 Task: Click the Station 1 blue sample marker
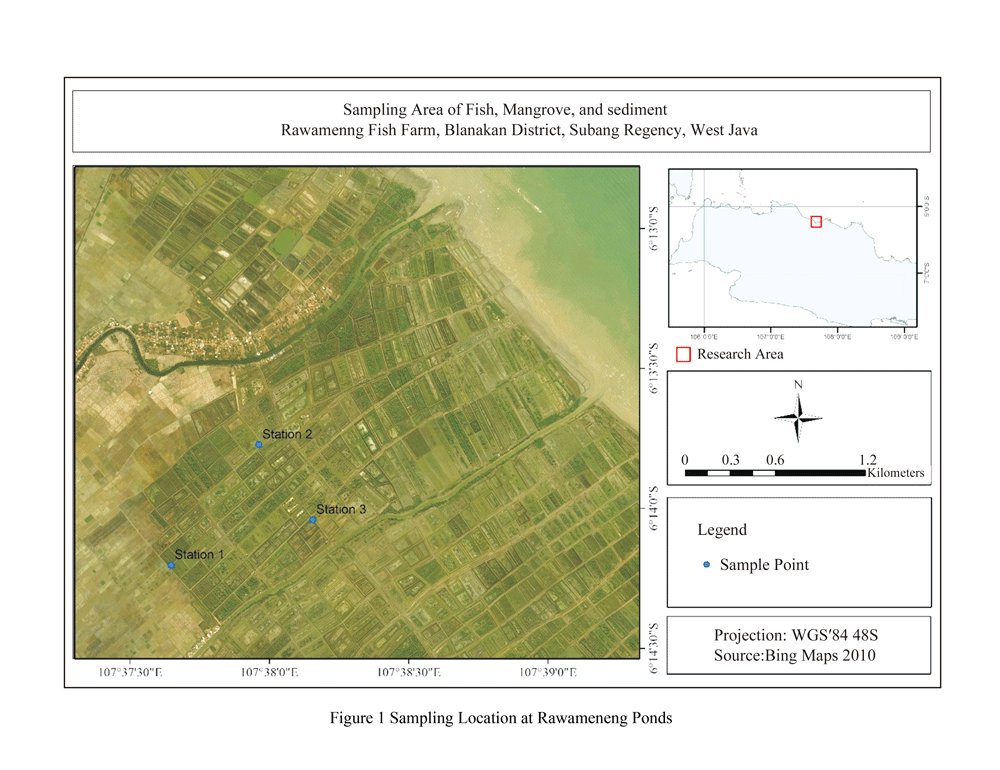[171, 566]
